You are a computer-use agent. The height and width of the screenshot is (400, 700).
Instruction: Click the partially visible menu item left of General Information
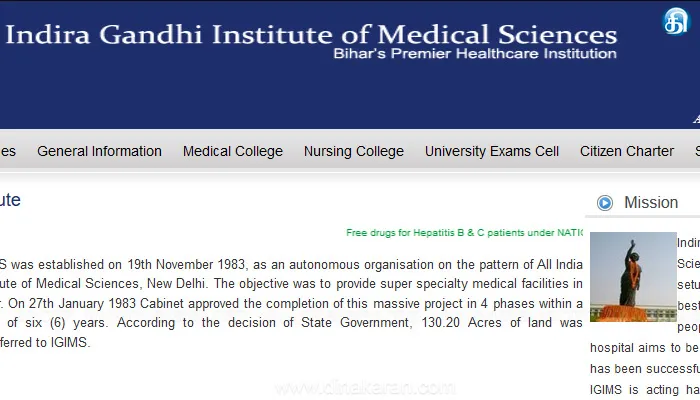(8, 151)
